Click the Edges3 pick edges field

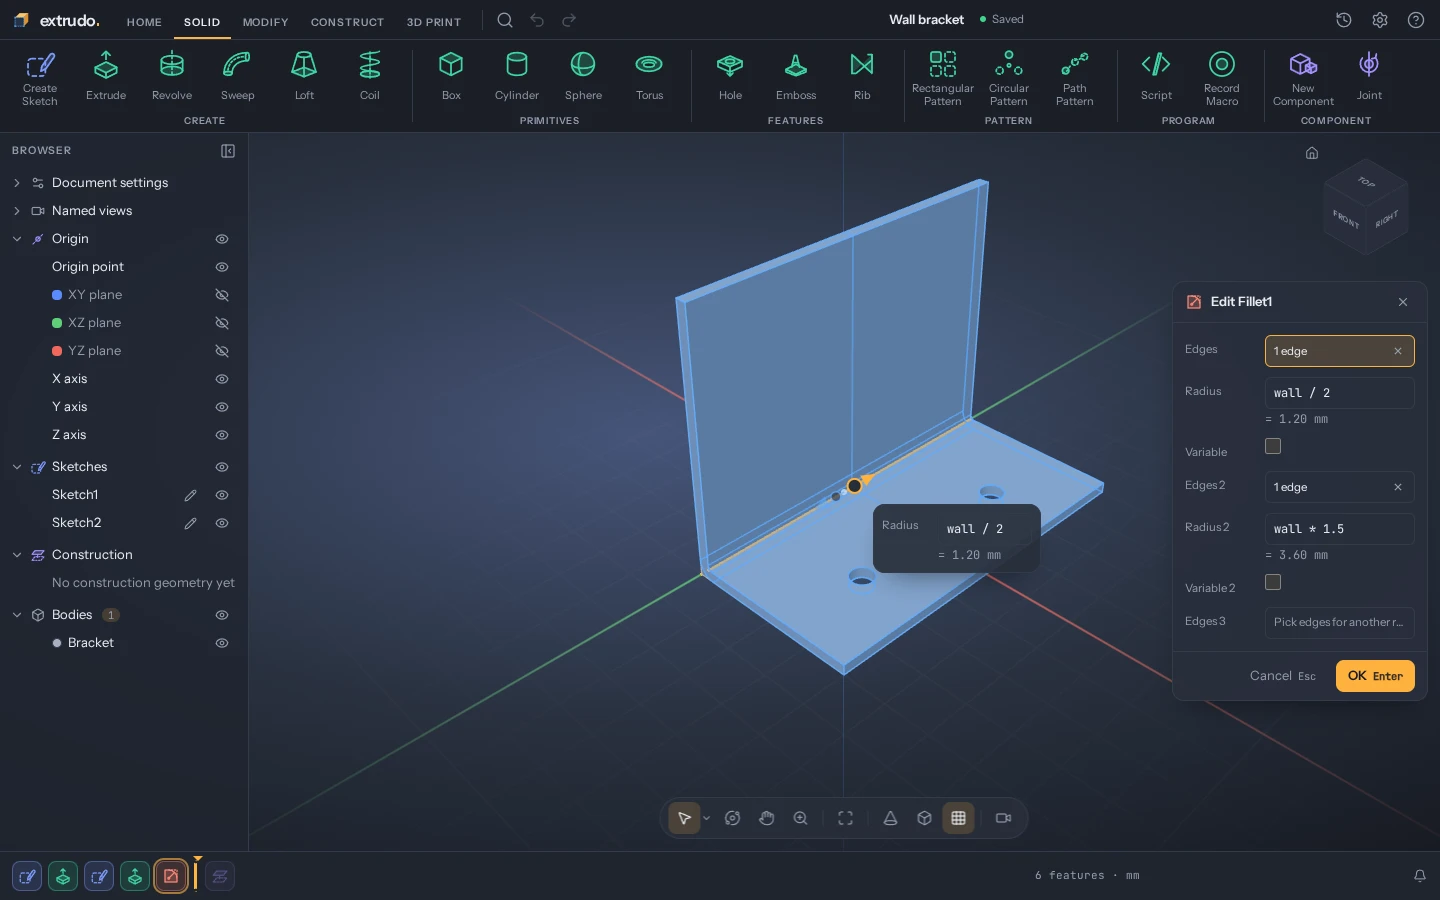point(1340,622)
